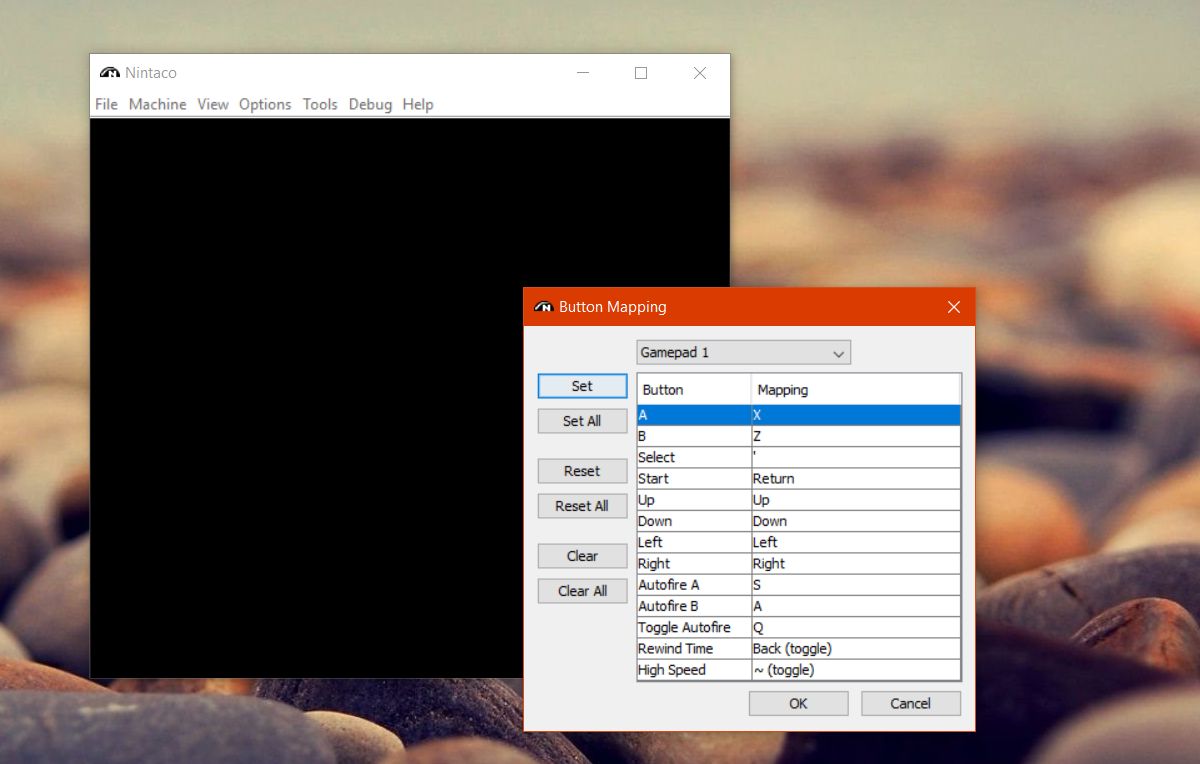The width and height of the screenshot is (1200, 764).
Task: Click the Button column header
Action: (x=694, y=389)
